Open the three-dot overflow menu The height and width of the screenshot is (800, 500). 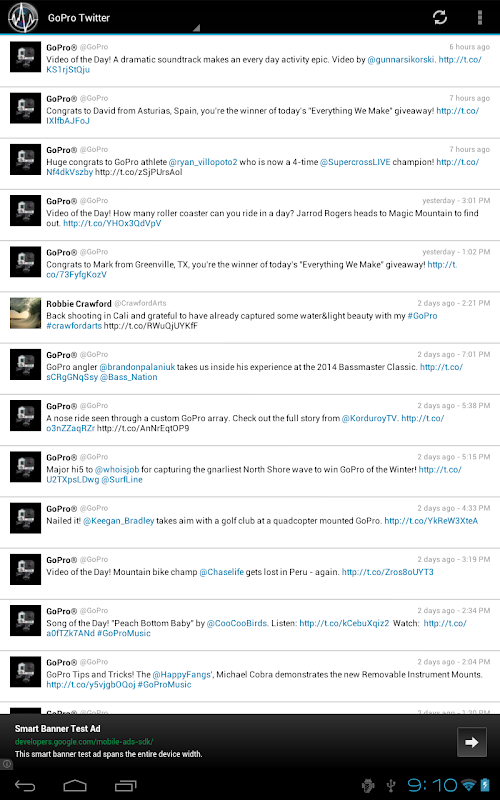tap(480, 17)
